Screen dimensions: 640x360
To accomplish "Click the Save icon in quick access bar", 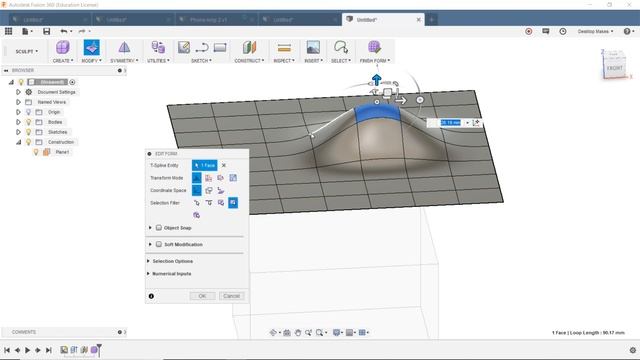I will click(47, 31).
